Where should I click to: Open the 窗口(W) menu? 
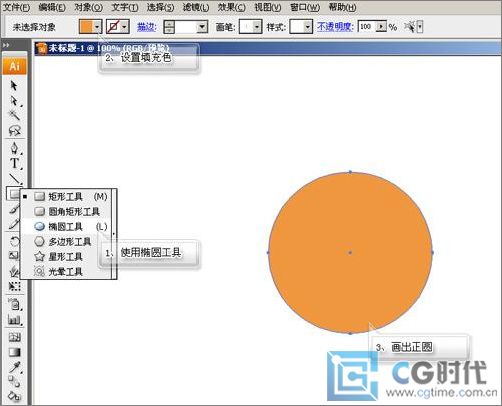305,7
